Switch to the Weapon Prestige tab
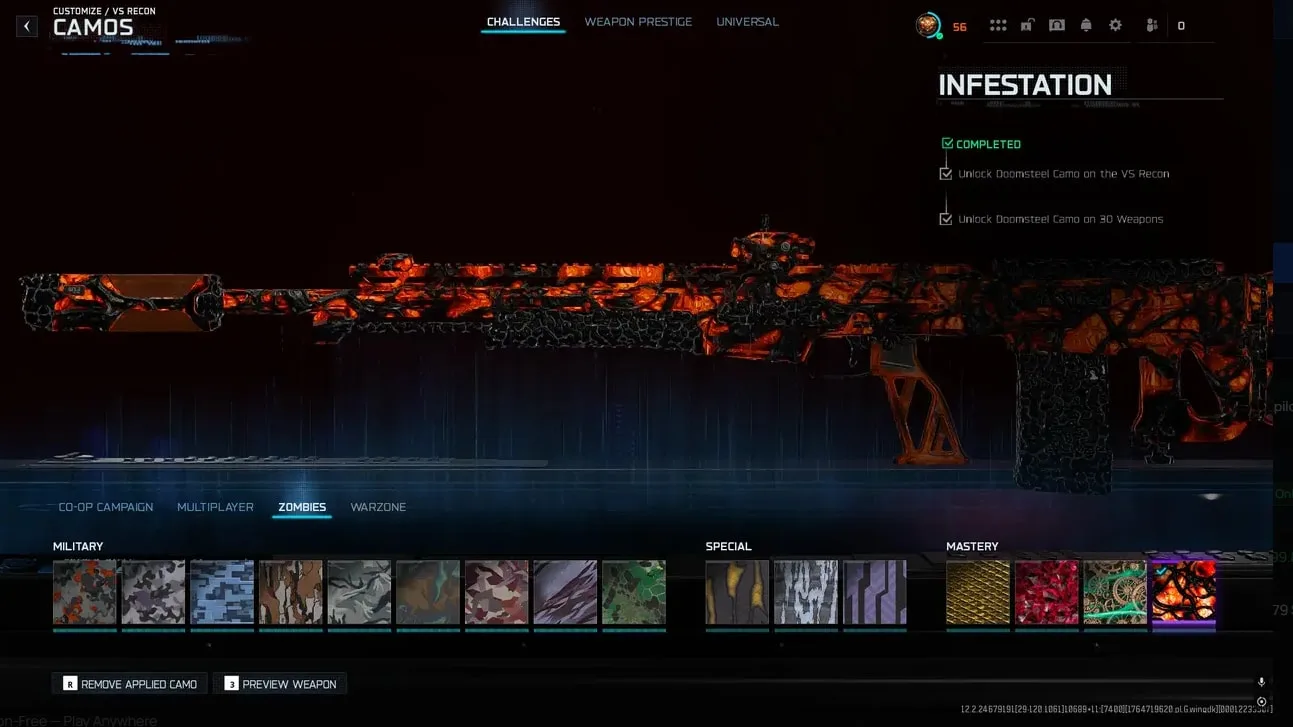Screen dimensions: 1293x727 point(638,22)
